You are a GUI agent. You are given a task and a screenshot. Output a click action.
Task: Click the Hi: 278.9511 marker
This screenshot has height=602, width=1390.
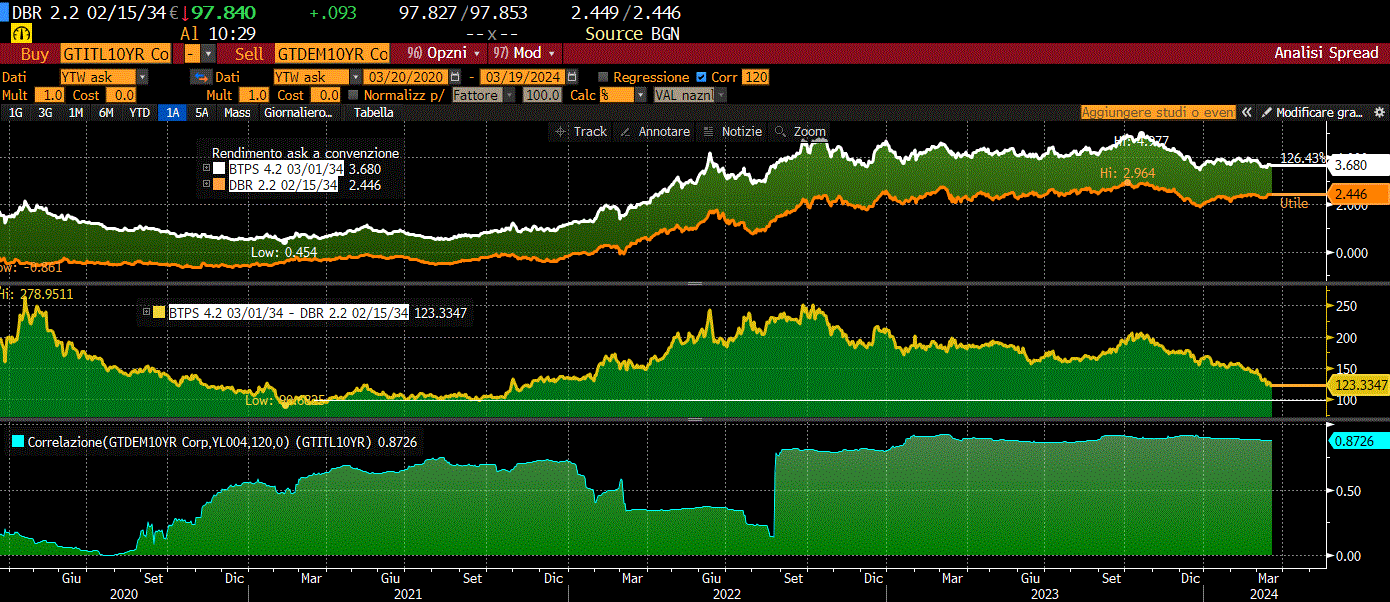36,294
